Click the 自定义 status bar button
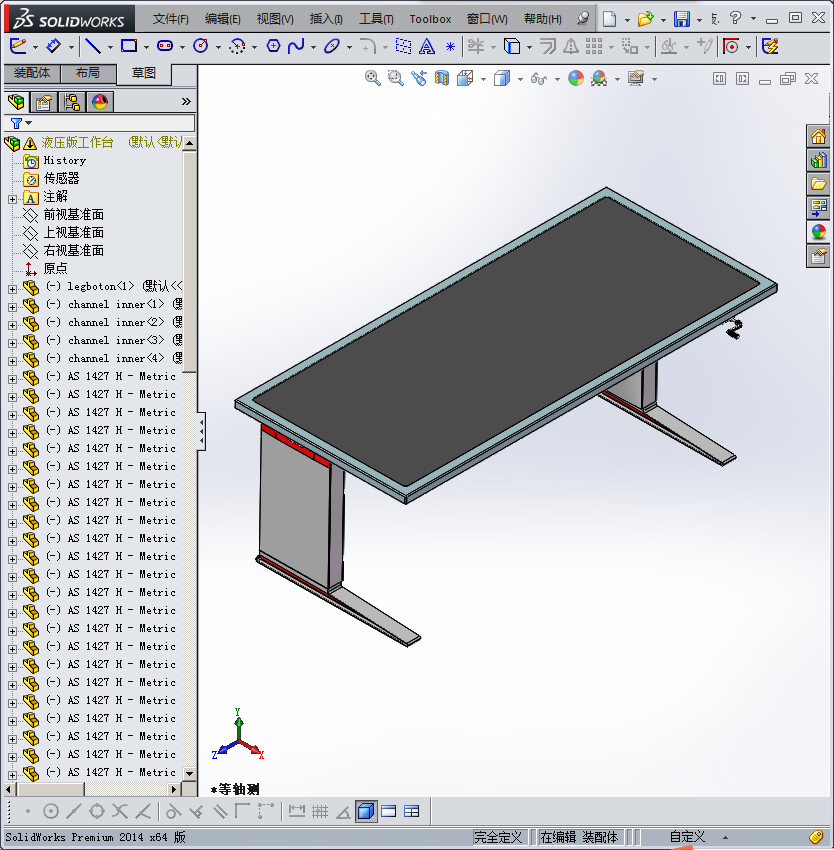834x850 pixels. click(687, 837)
